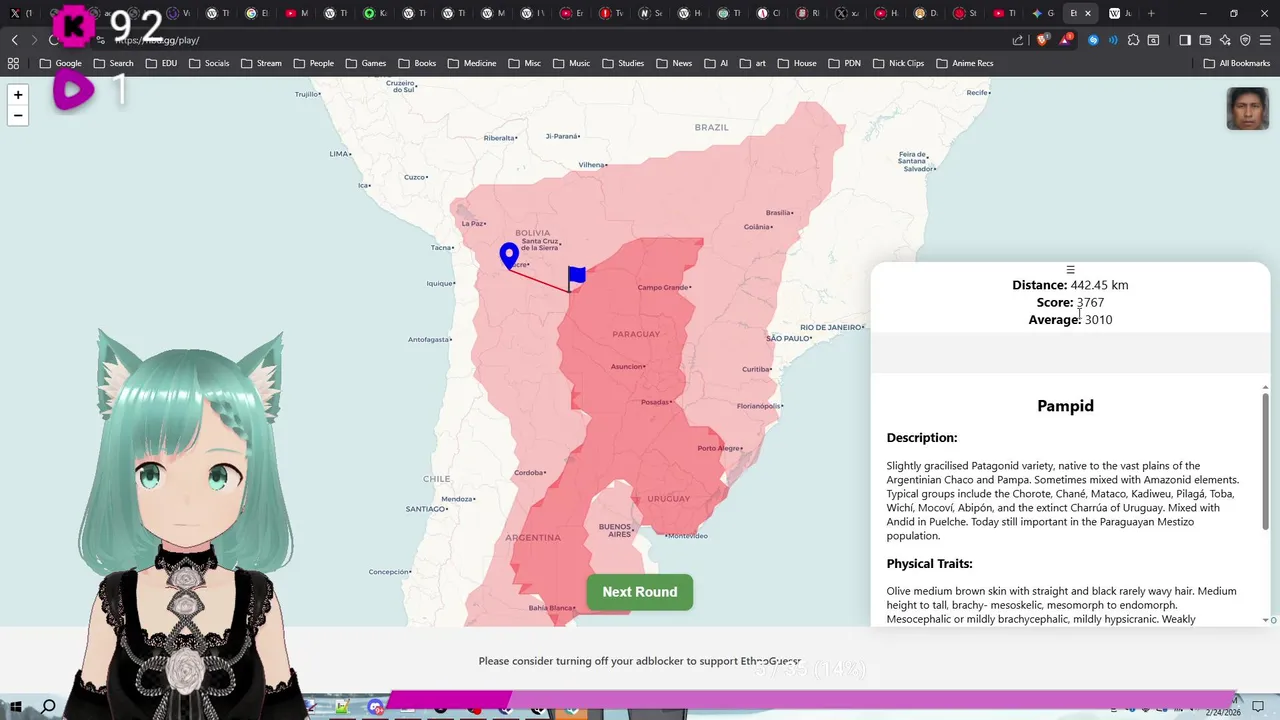Open Brave Rewards triangle icon
This screenshot has width=1280, height=720.
(1065, 40)
